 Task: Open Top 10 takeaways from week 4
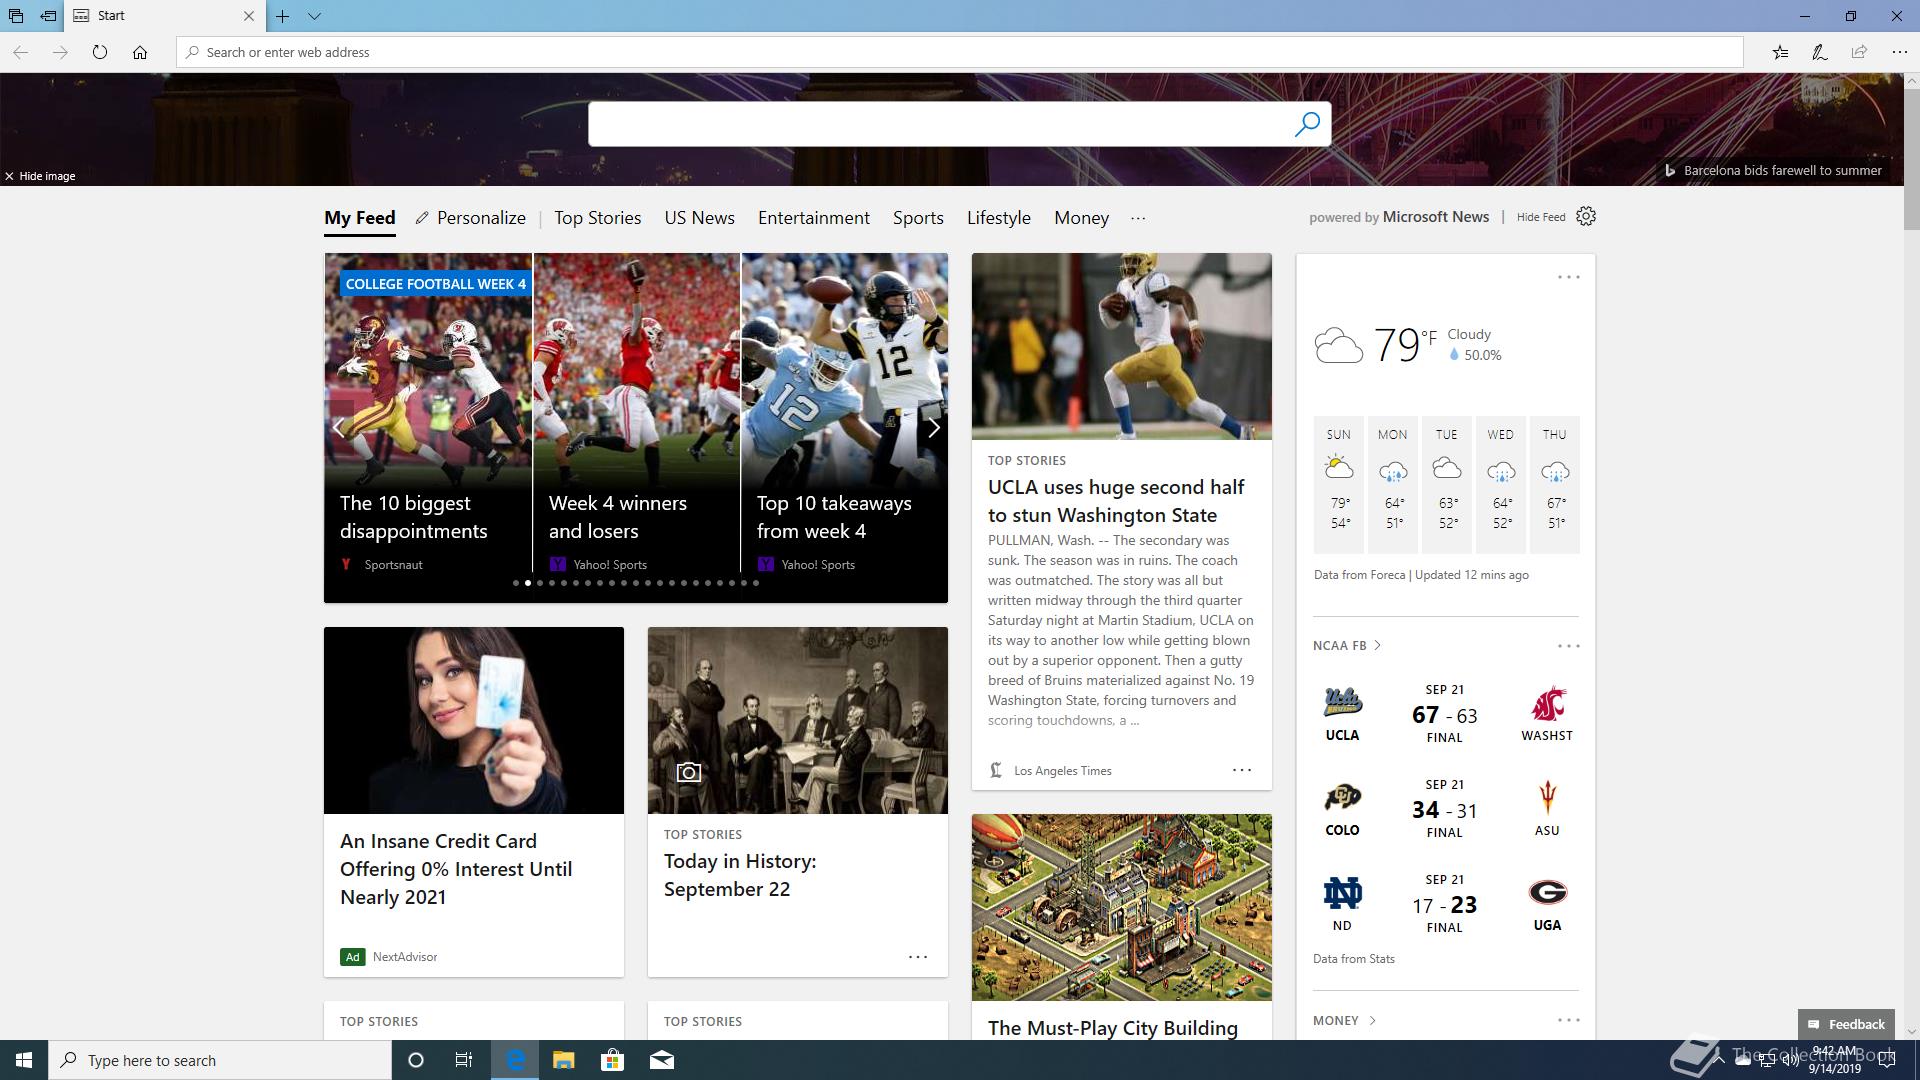pyautogui.click(x=834, y=517)
